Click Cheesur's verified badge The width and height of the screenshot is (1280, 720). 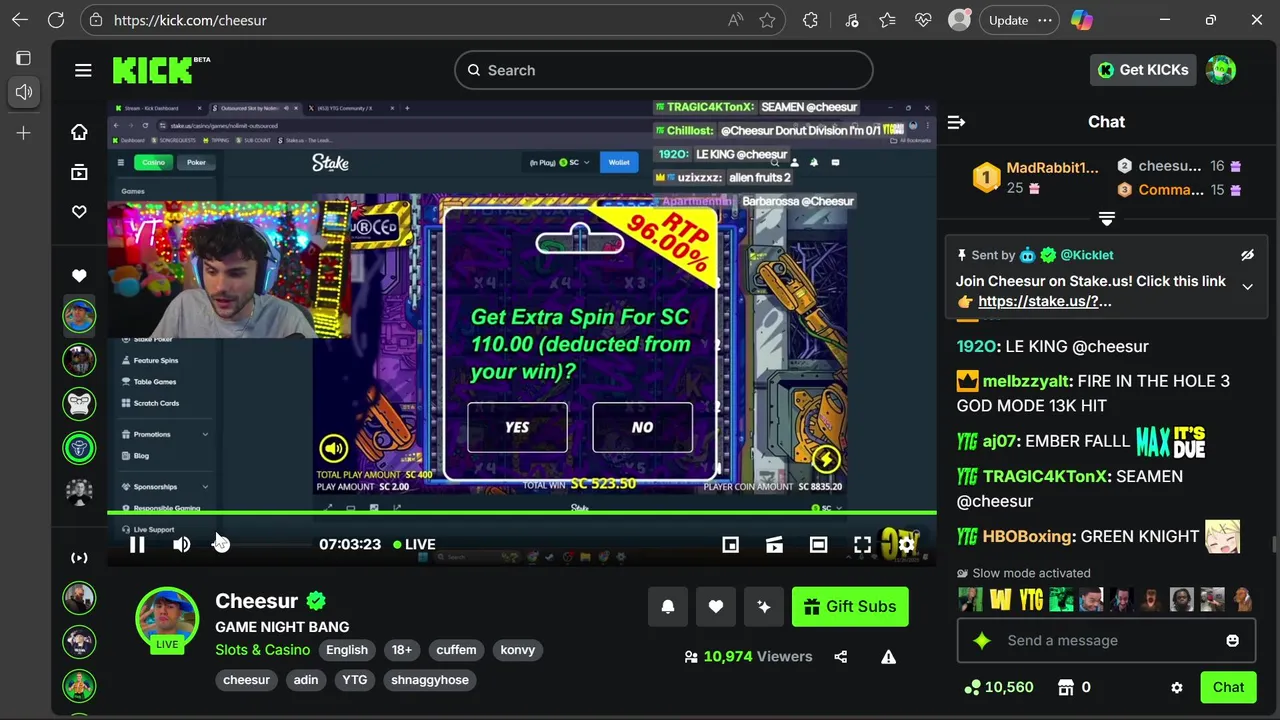[x=316, y=601]
